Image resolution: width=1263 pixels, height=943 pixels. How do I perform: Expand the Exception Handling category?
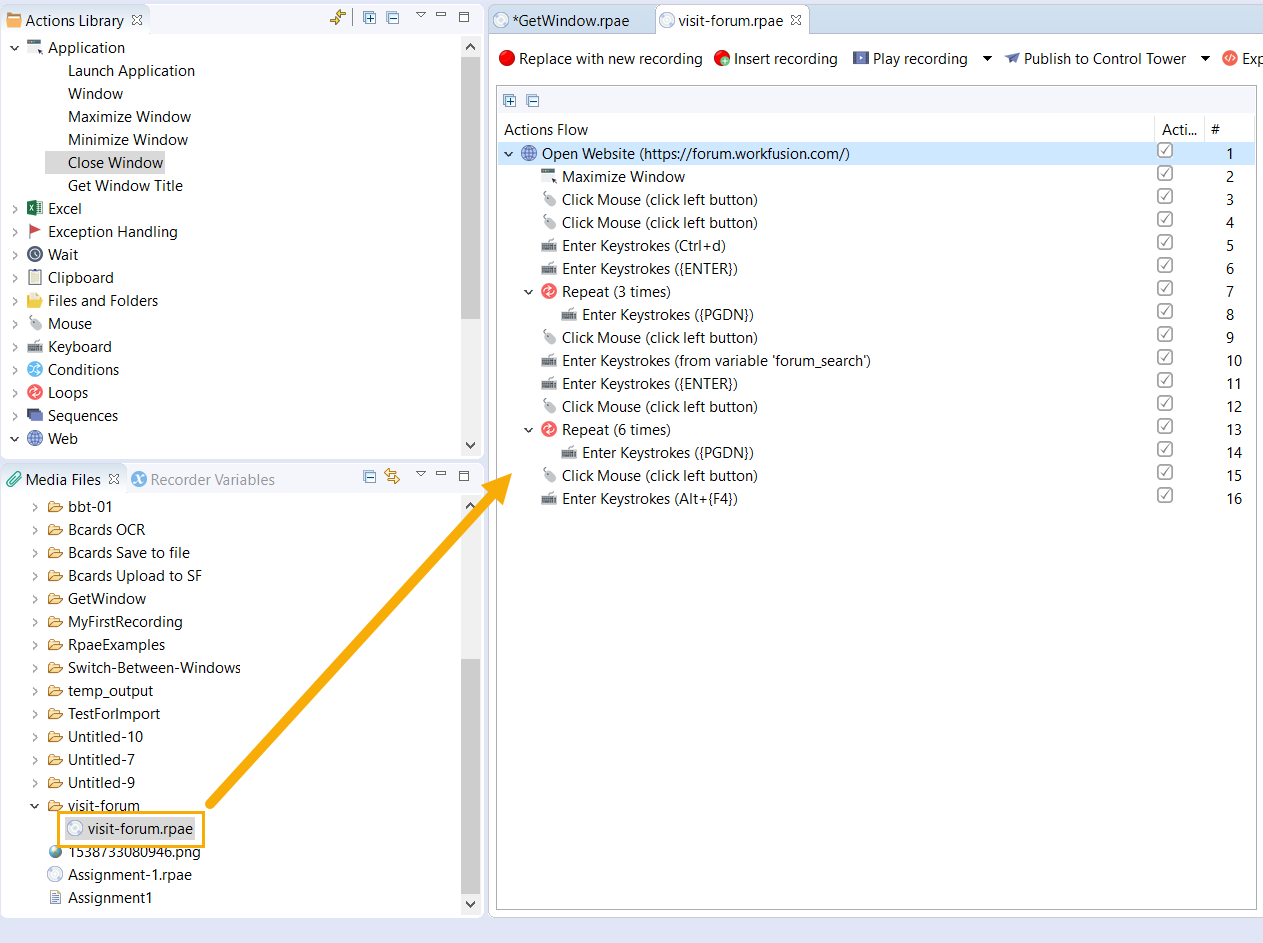pyautogui.click(x=14, y=231)
